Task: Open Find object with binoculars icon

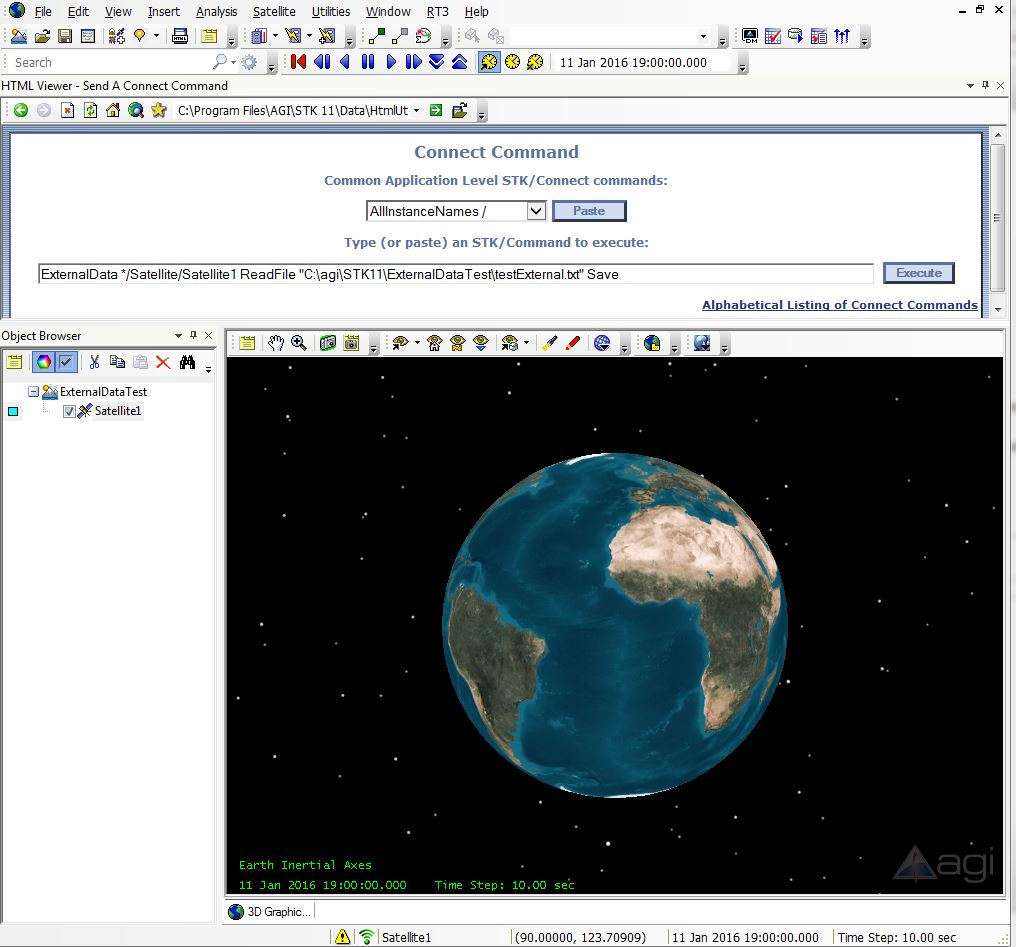Action: pyautogui.click(x=187, y=362)
